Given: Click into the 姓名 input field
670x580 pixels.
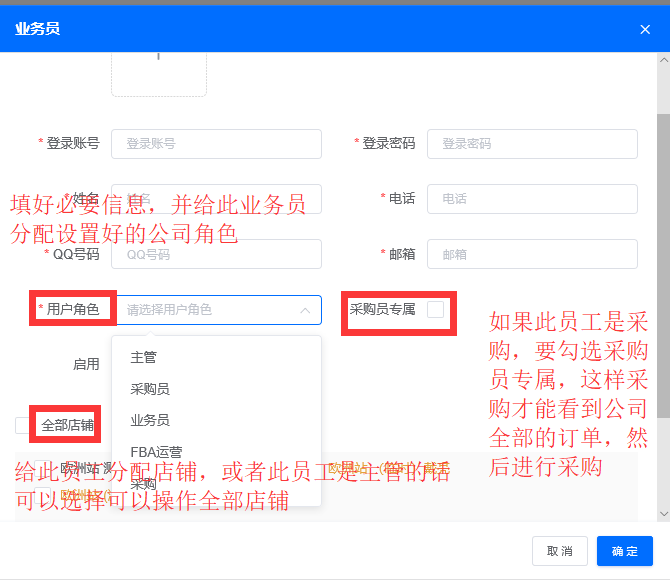Looking at the screenshot, I should pyautogui.click(x=216, y=199).
